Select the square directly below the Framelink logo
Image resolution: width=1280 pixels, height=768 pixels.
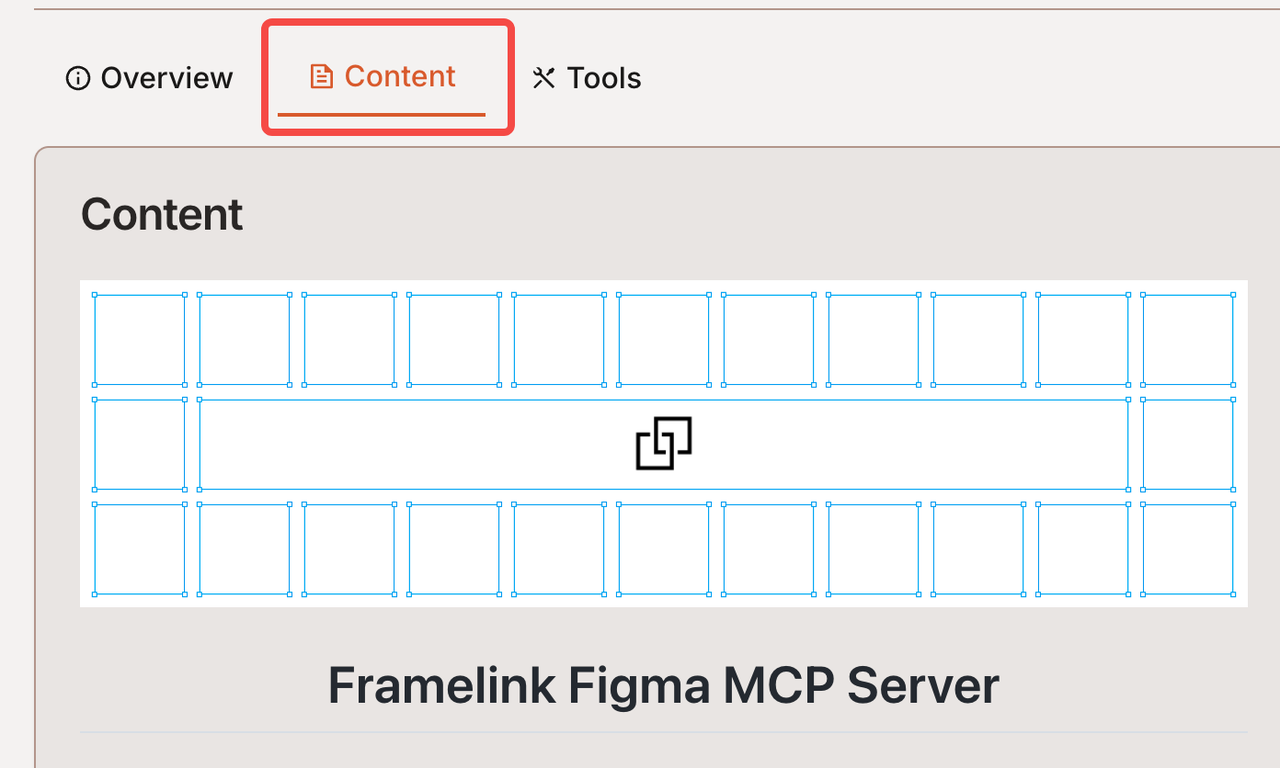tap(664, 549)
